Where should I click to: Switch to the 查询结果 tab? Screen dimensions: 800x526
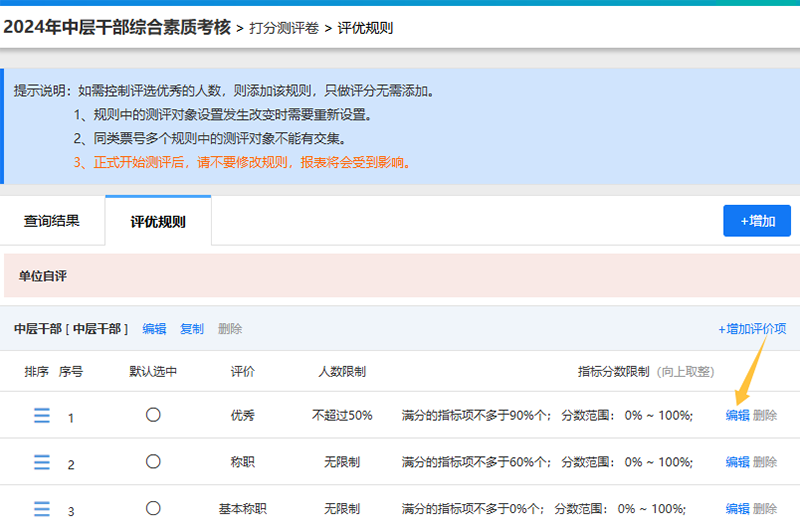(x=52, y=221)
